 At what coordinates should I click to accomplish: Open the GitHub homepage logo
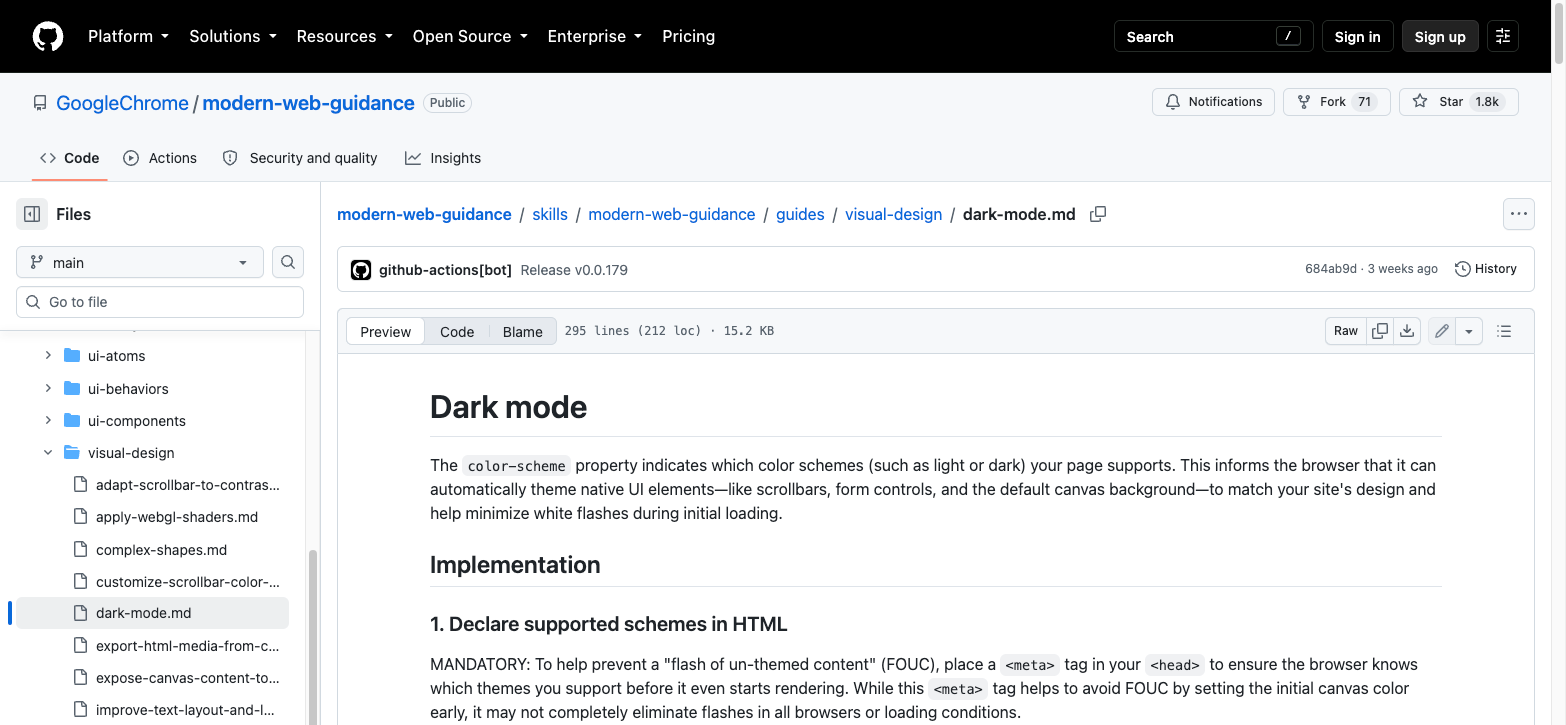(x=48, y=36)
